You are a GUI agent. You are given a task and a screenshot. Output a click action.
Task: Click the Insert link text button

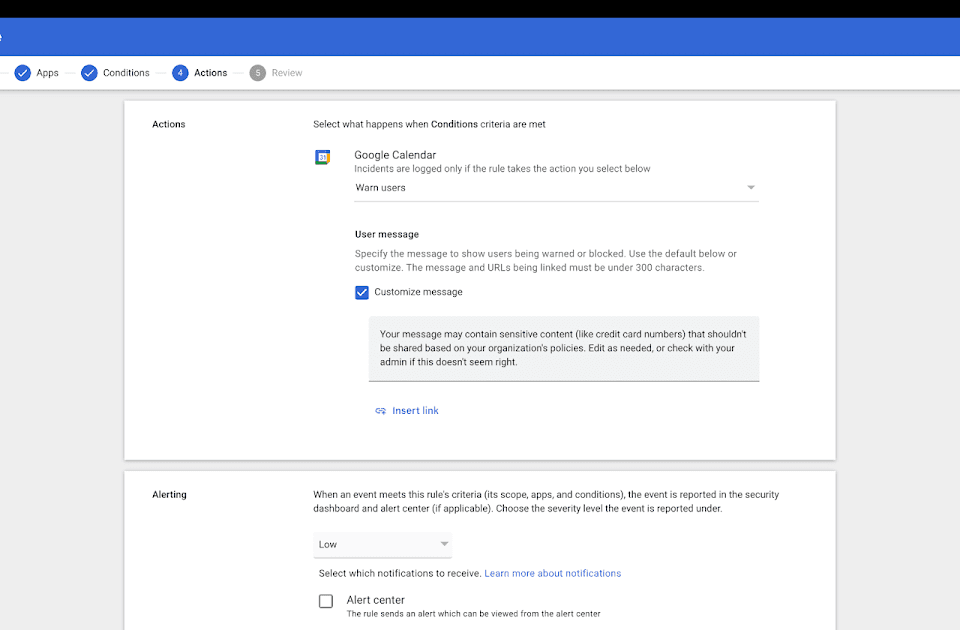coord(415,411)
